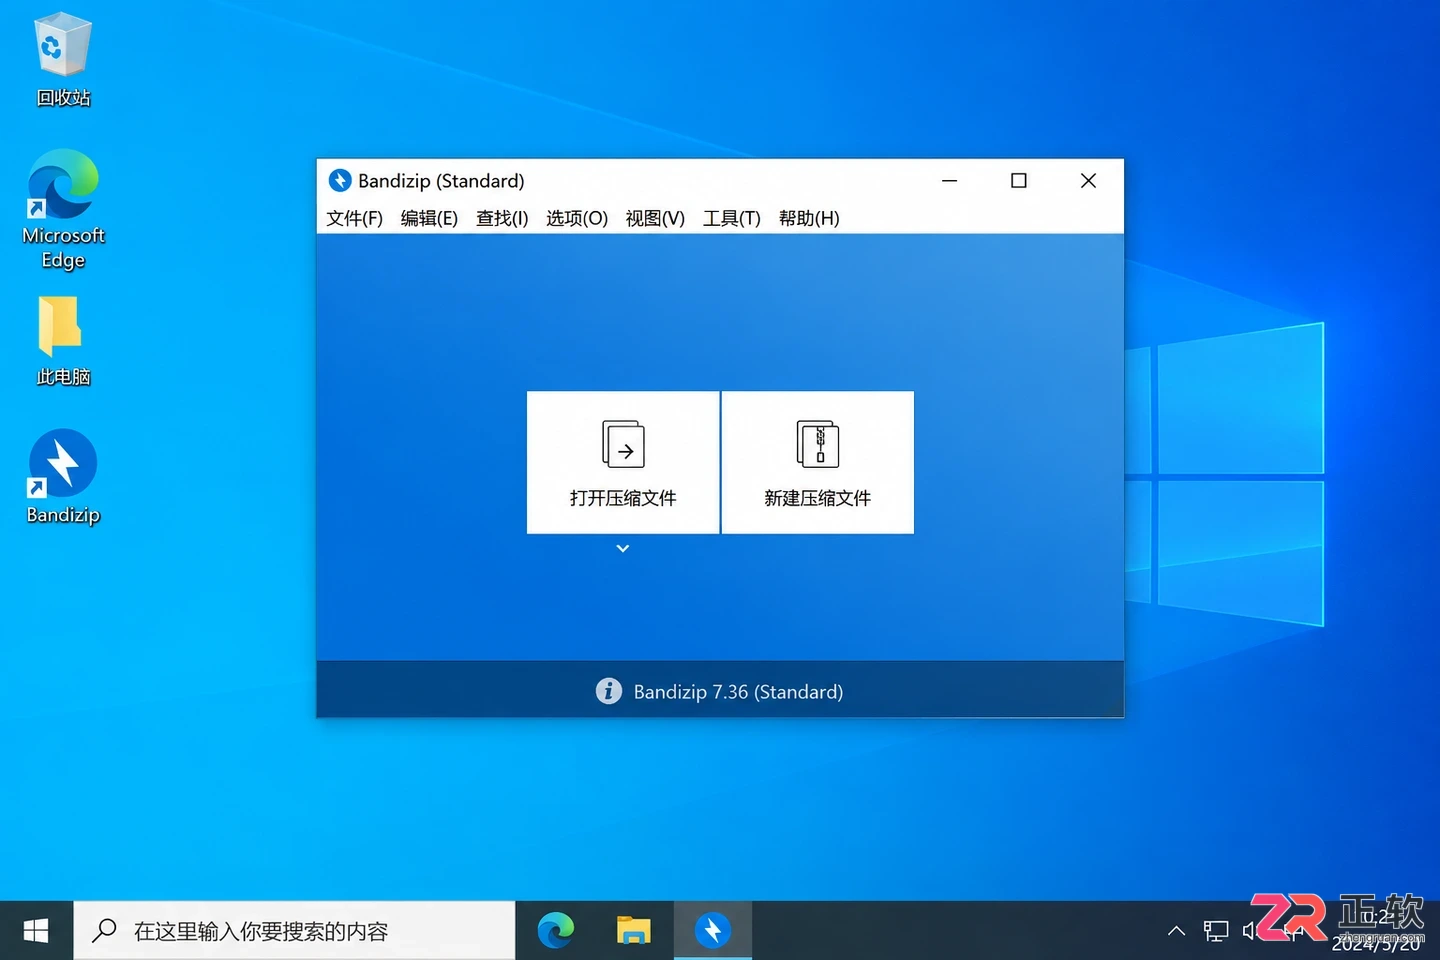This screenshot has height=960, width=1440.
Task: Click Bandizip 7.36 (Standard) version text
Action: point(738,692)
